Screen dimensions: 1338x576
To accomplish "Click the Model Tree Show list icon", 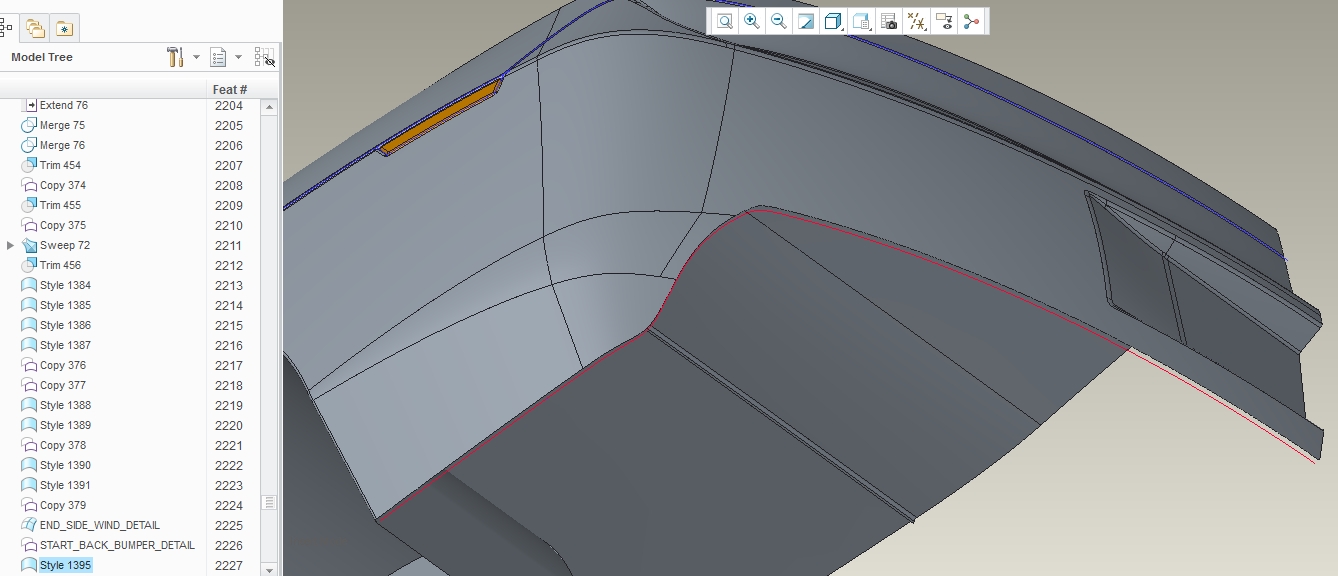I will (219, 57).
